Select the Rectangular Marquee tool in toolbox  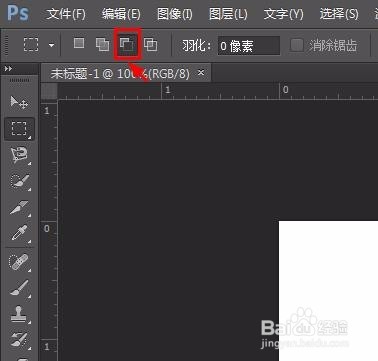[19, 128]
